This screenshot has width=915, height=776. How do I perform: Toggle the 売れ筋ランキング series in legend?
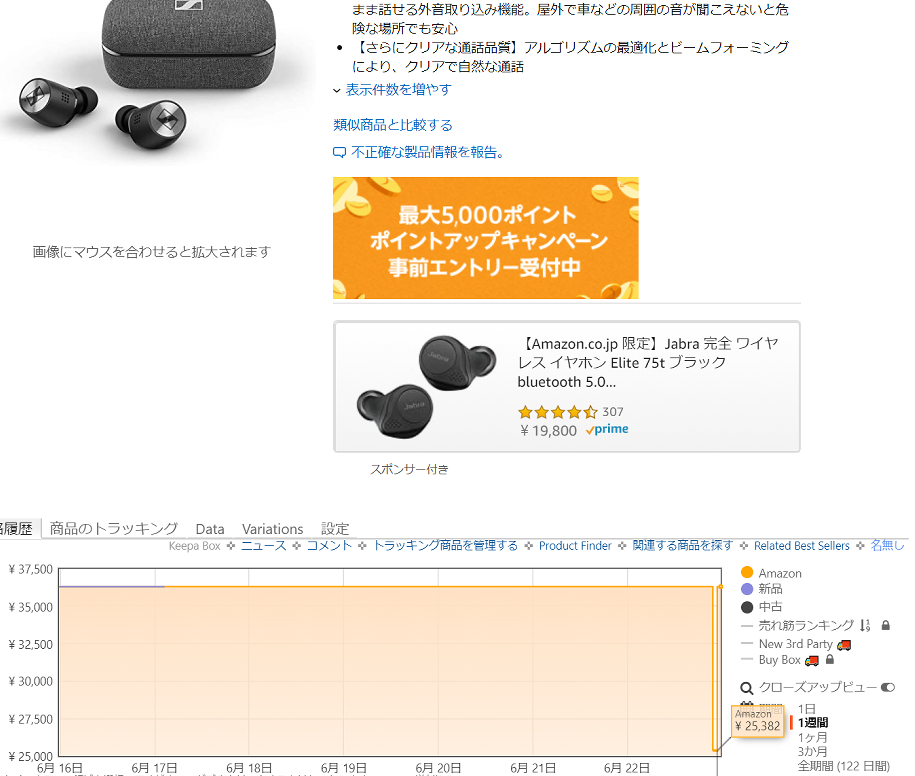[806, 625]
